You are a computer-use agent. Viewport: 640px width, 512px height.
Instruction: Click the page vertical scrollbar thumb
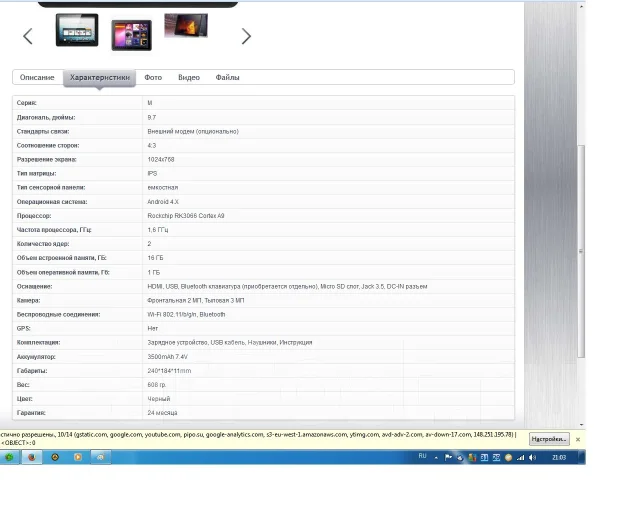pyautogui.click(x=581, y=251)
